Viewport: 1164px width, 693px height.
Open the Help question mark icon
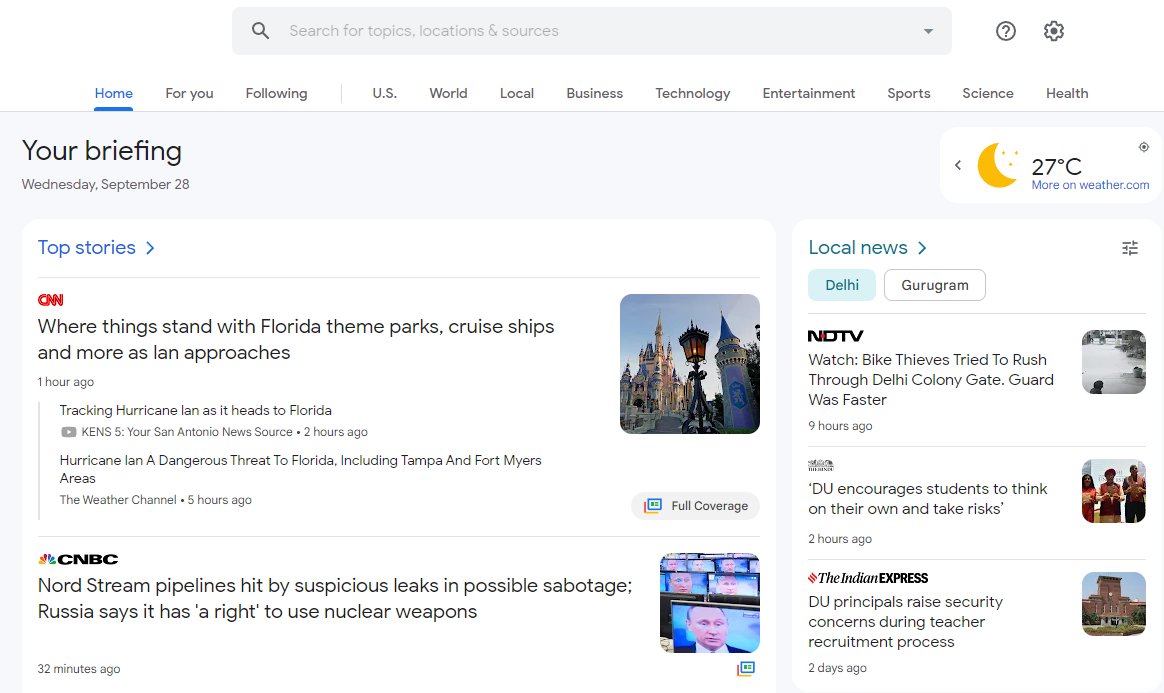click(x=1006, y=31)
